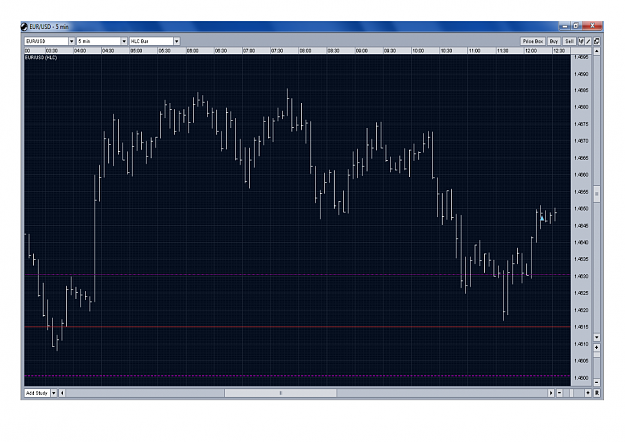Click the EUR/USD (HLC) chart label
This screenshot has height=442, width=625.
click(x=41, y=58)
